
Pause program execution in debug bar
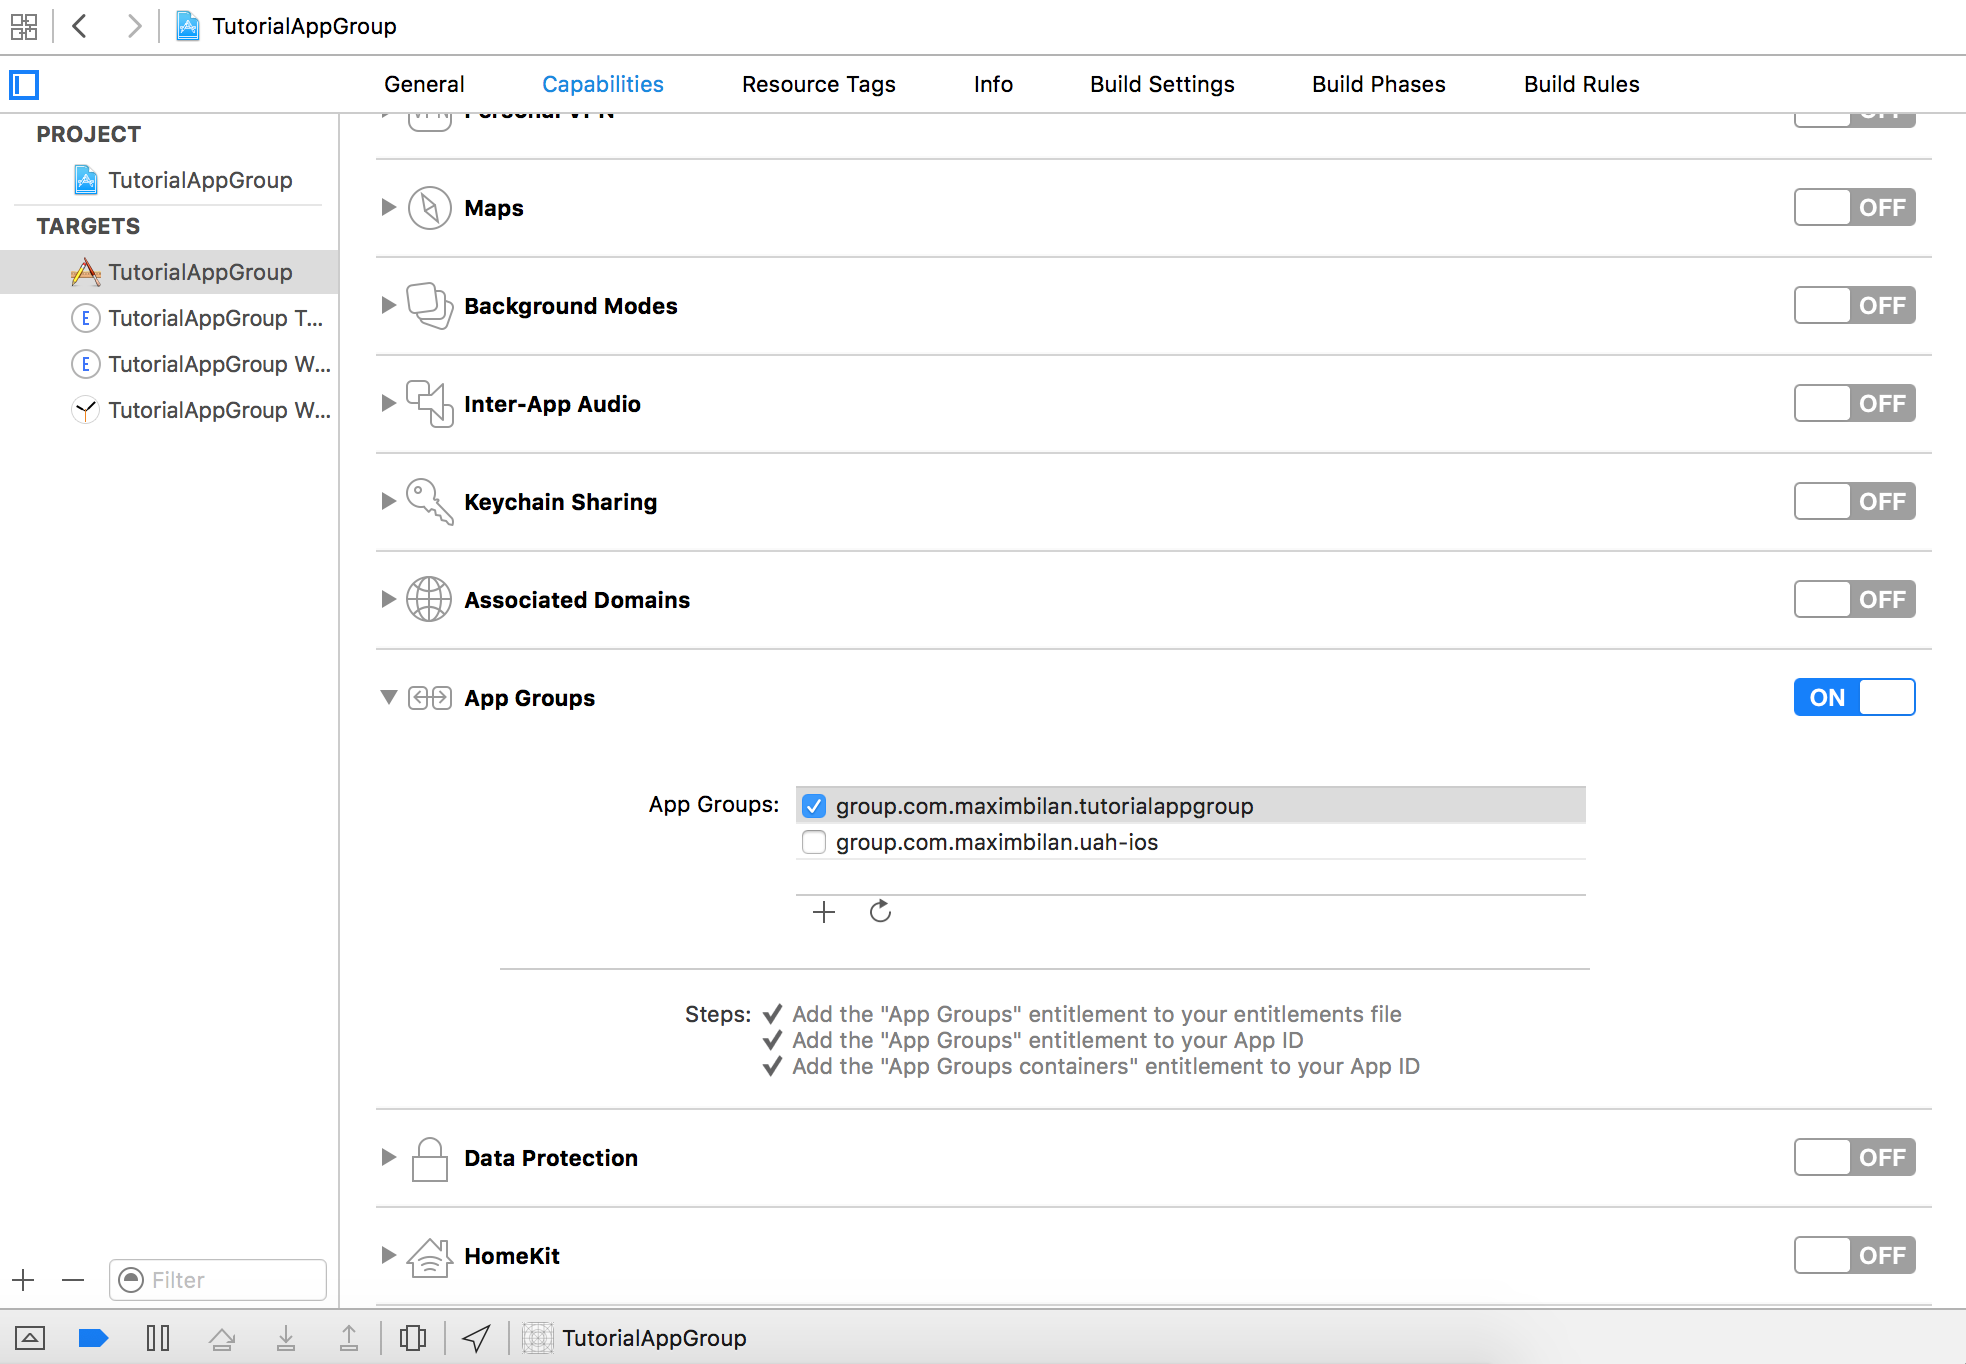coord(158,1338)
